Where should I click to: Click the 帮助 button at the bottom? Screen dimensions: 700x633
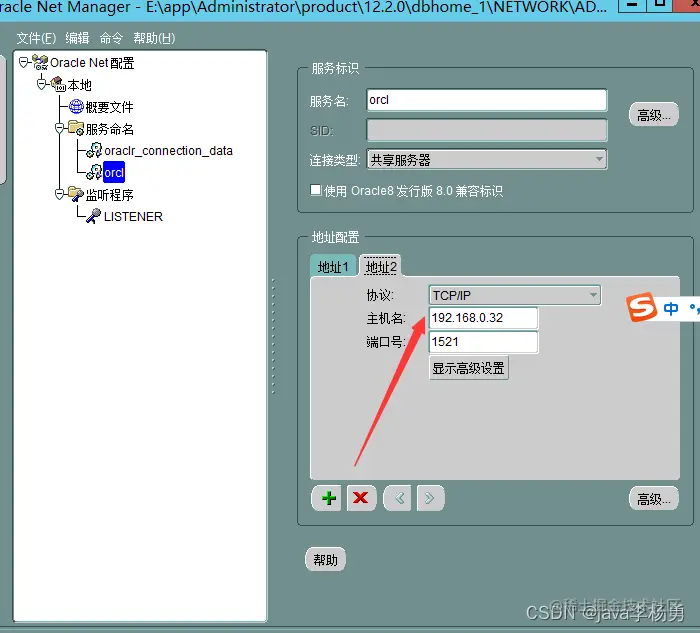pyautogui.click(x=325, y=559)
